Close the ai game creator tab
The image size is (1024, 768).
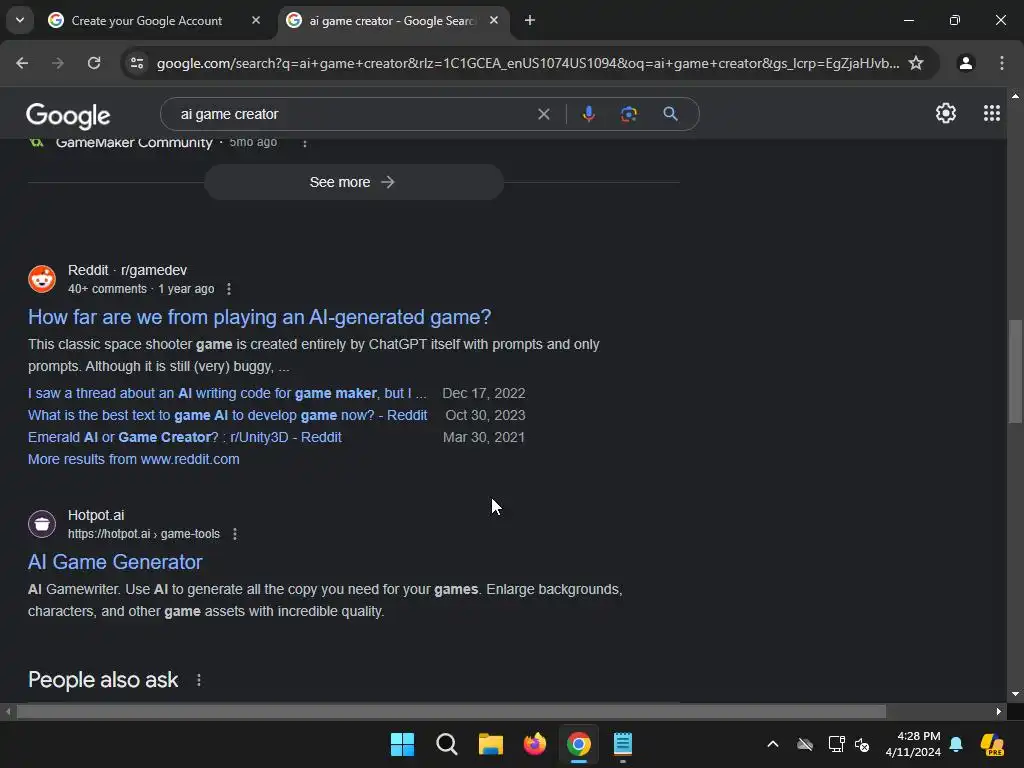pos(494,20)
